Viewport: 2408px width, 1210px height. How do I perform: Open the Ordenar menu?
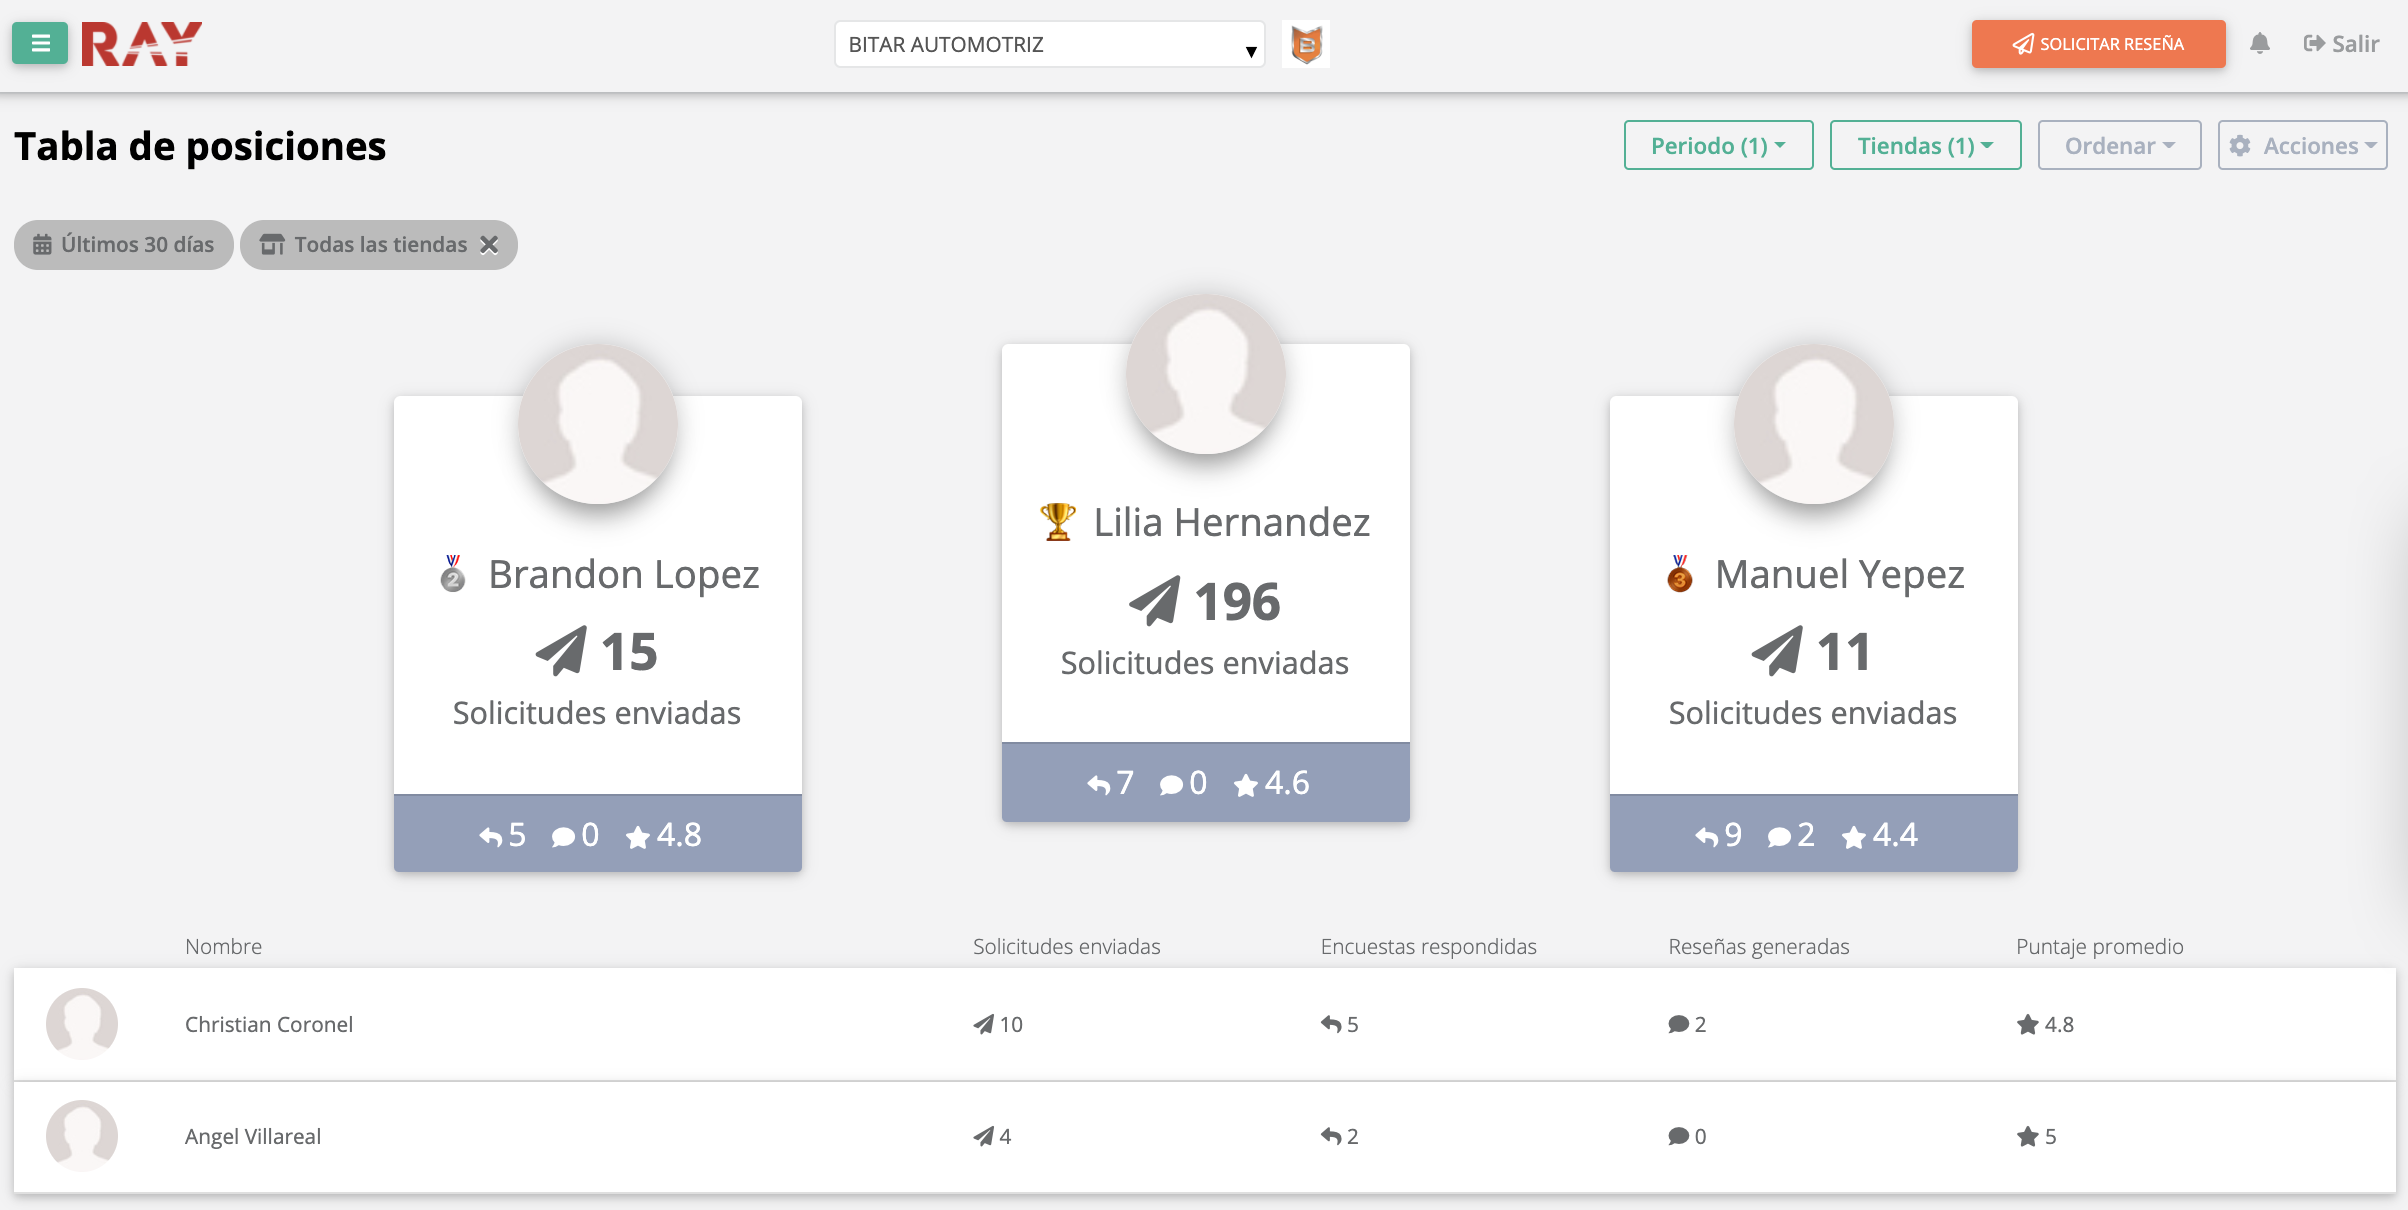2118,145
